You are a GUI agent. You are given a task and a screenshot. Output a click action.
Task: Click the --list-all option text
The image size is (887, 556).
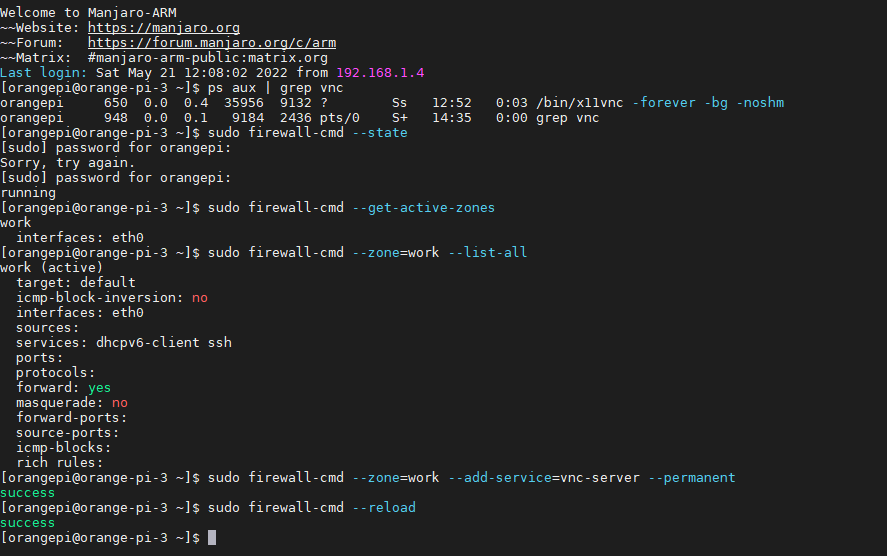pyautogui.click(x=488, y=252)
